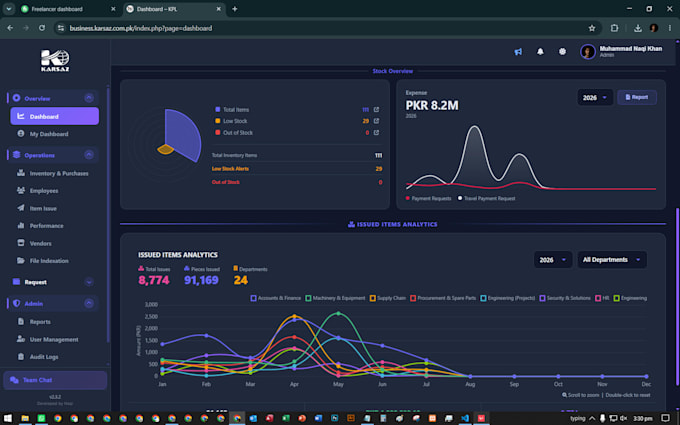The width and height of the screenshot is (680, 425).
Task: Open Visual Studio Code from the taskbar
Action: [464, 418]
